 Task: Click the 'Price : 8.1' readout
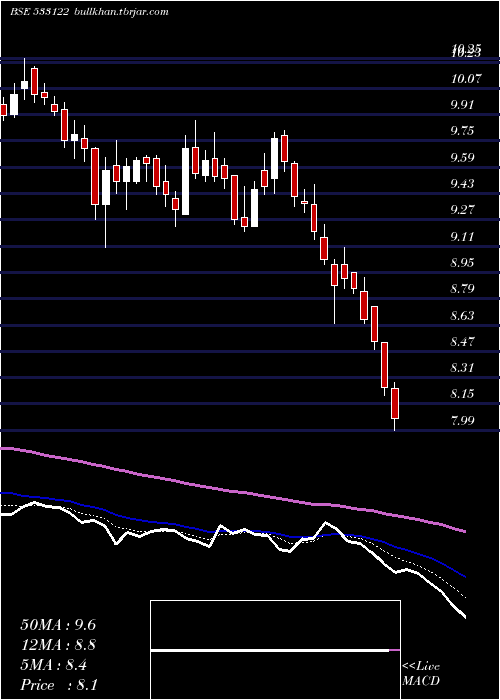(x=59, y=685)
